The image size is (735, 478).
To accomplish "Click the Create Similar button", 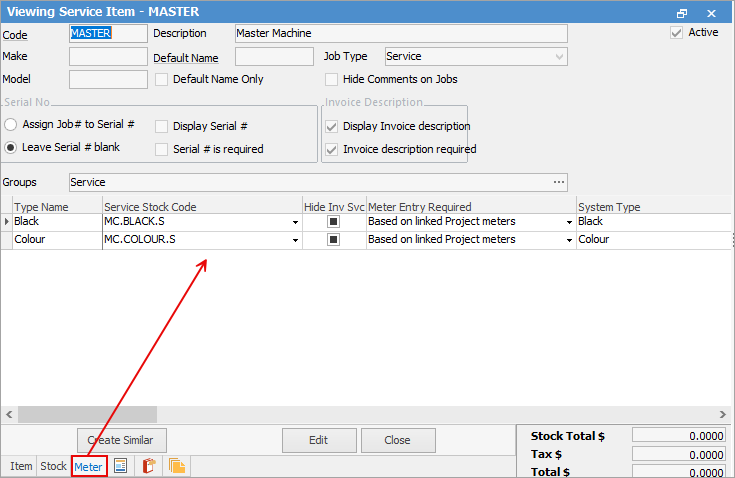I will pyautogui.click(x=121, y=440).
